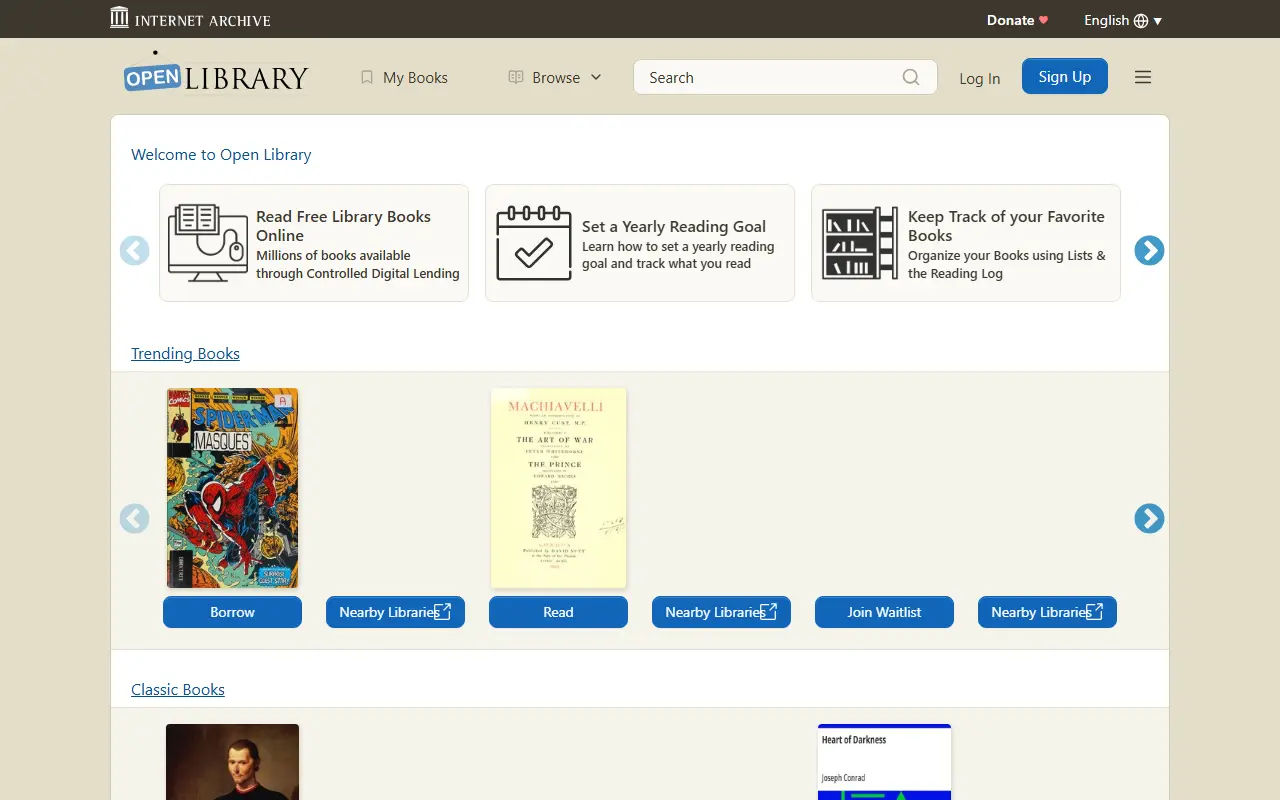Click the bookmark icon beside My Books
Image resolution: width=1280 pixels, height=800 pixels.
[x=367, y=77]
